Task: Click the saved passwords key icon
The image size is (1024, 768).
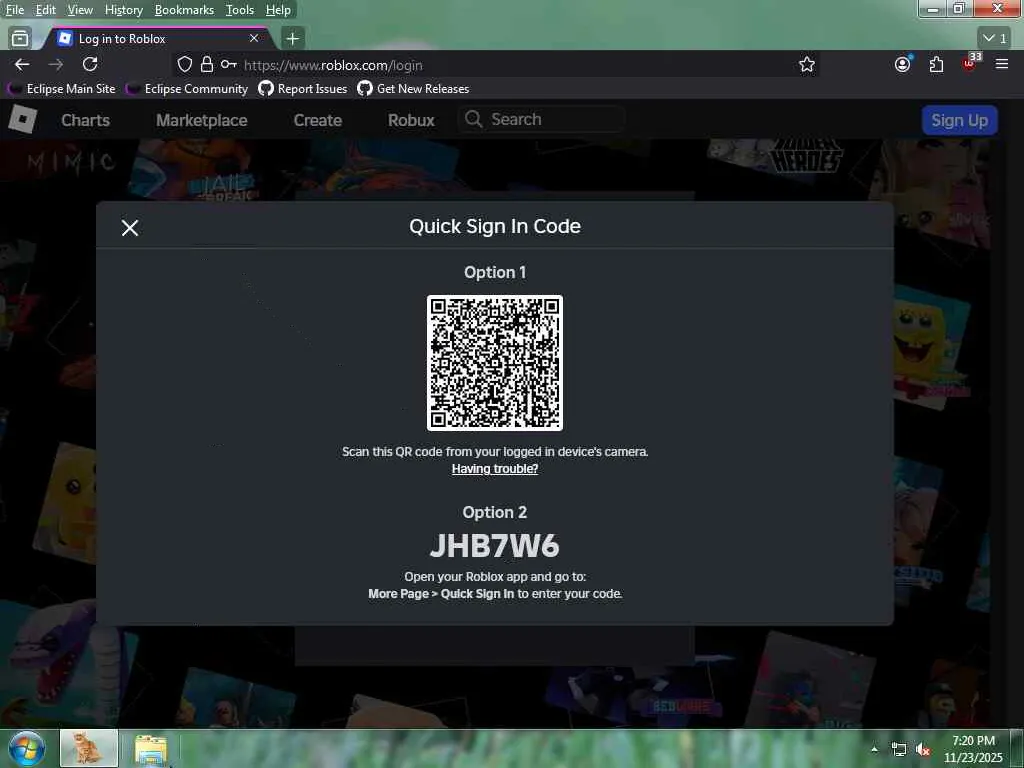Action: click(x=229, y=64)
